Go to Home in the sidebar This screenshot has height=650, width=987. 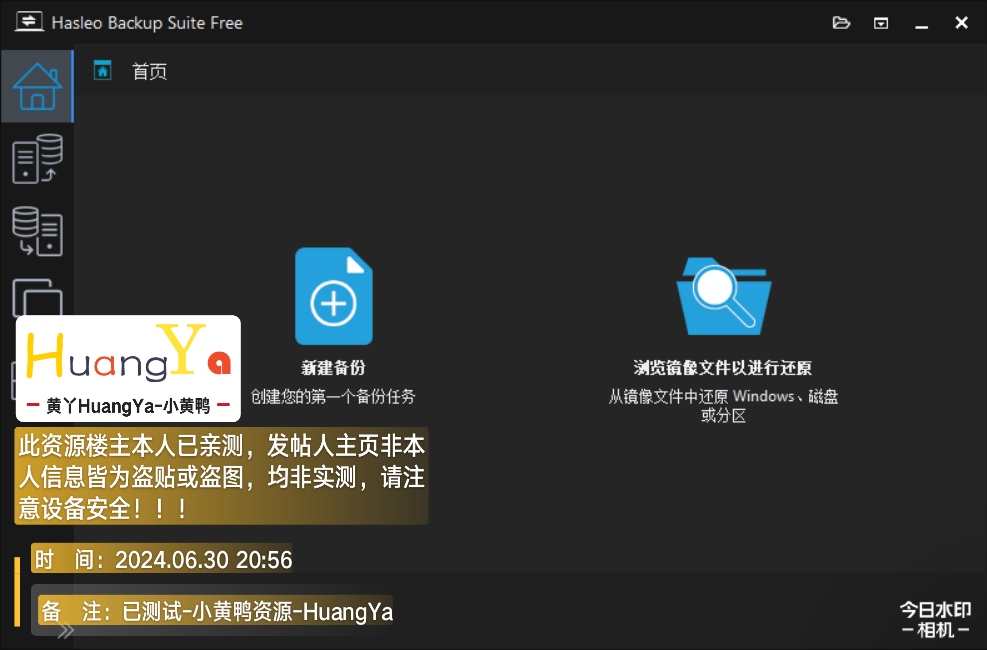pos(37,86)
